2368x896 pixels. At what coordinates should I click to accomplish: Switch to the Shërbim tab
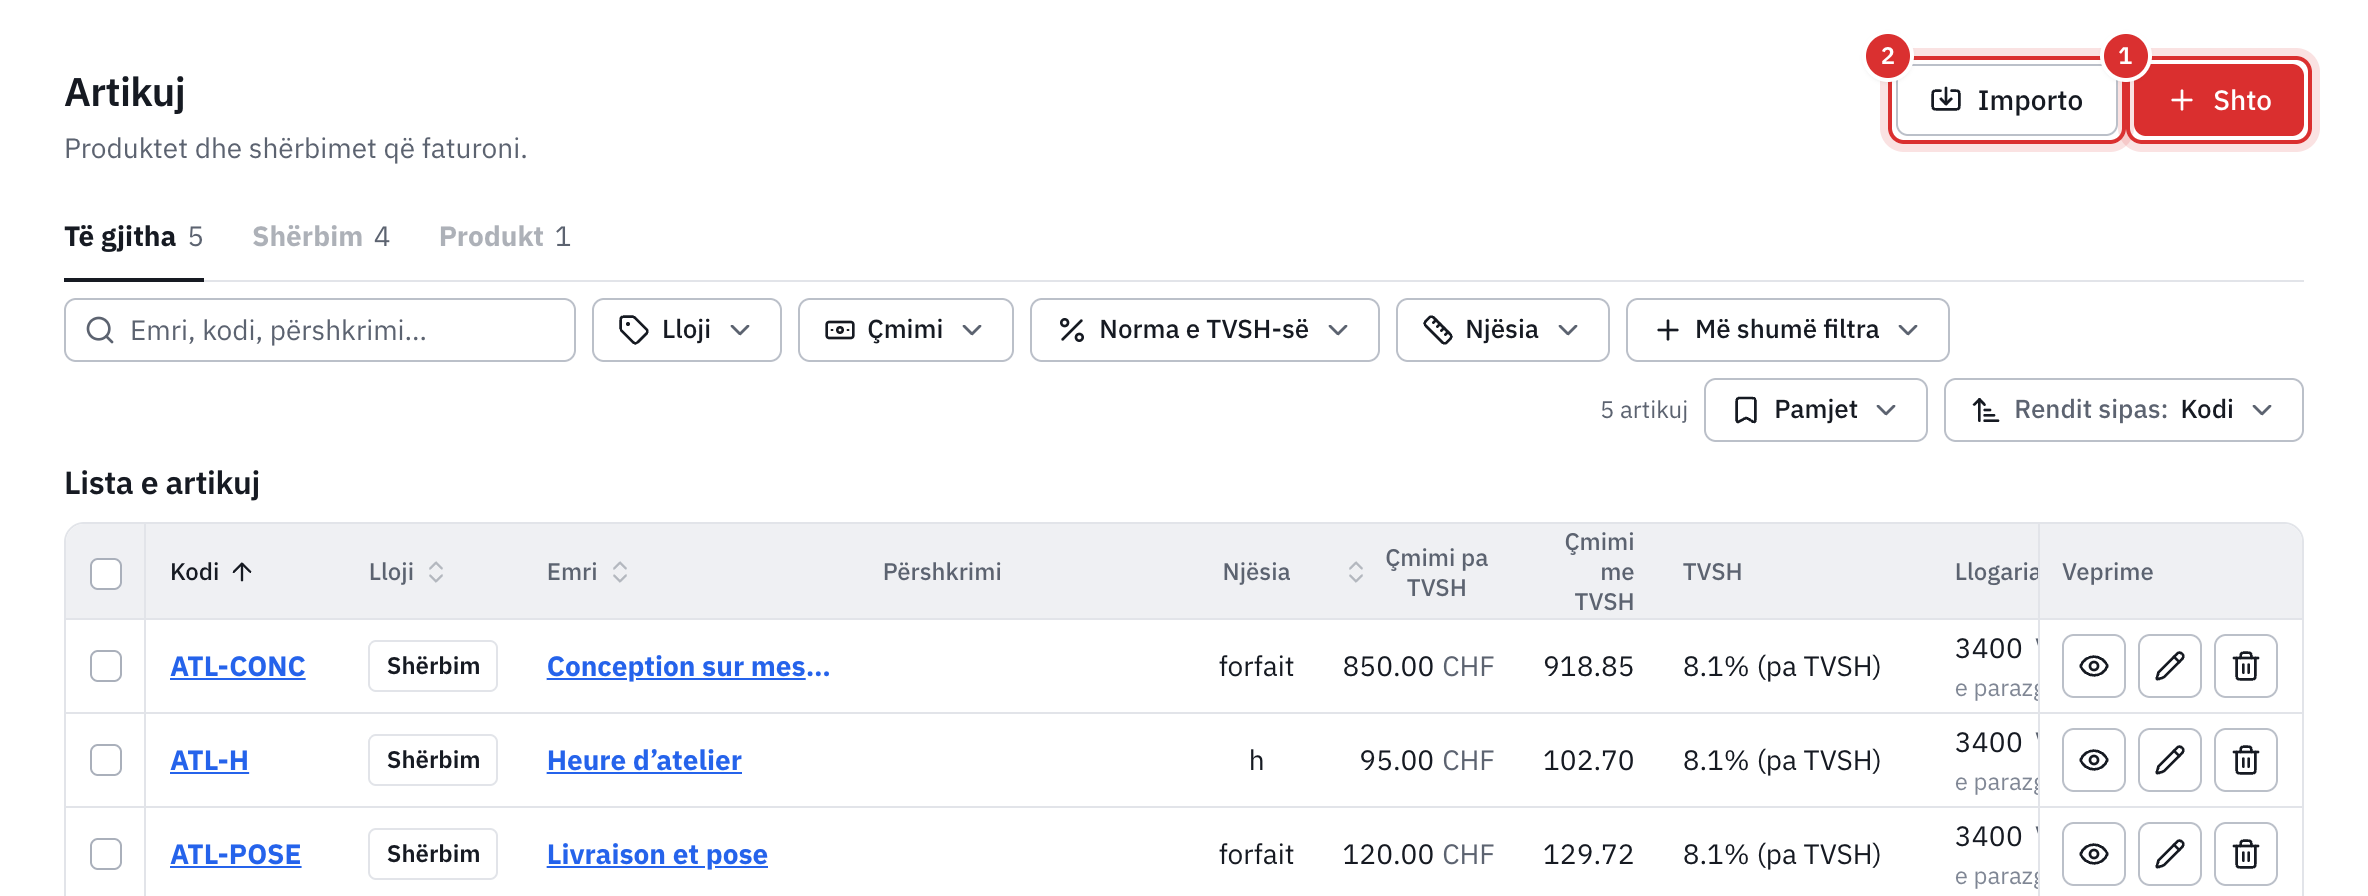[320, 237]
